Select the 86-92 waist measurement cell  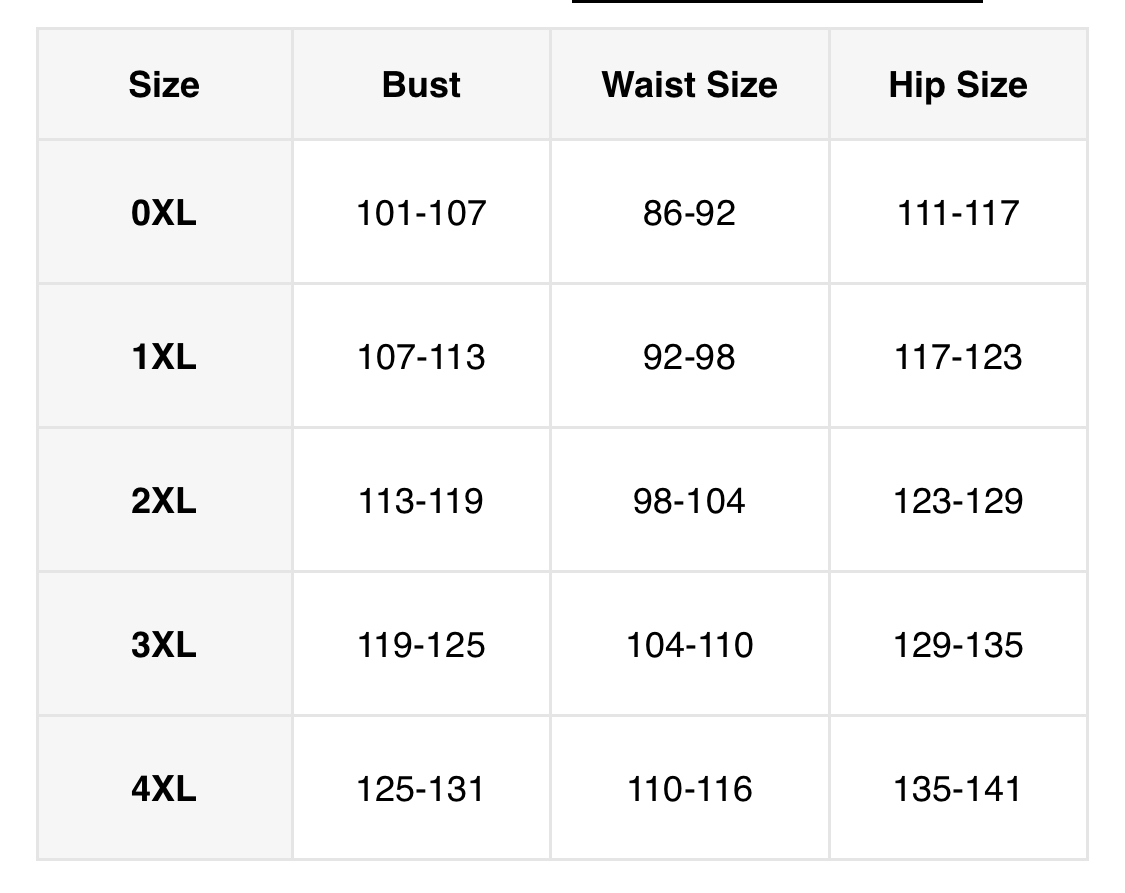[689, 213]
